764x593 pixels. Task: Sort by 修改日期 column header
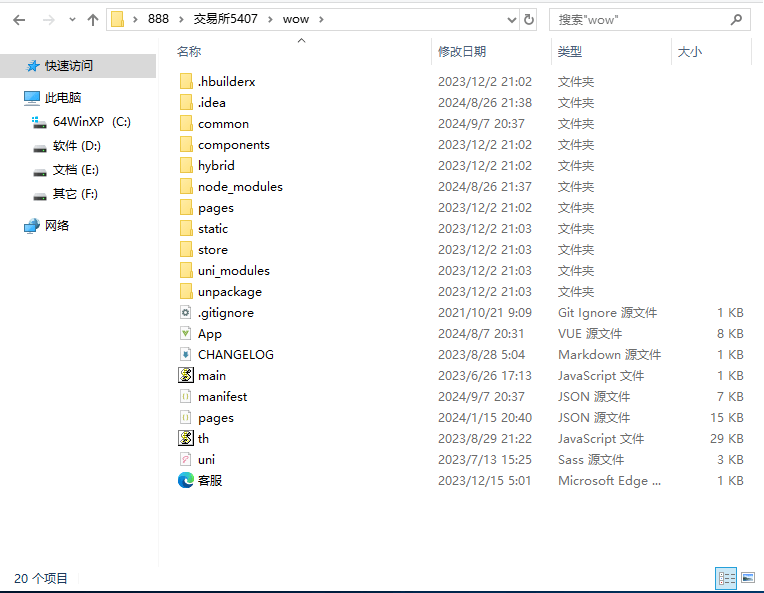click(462, 52)
